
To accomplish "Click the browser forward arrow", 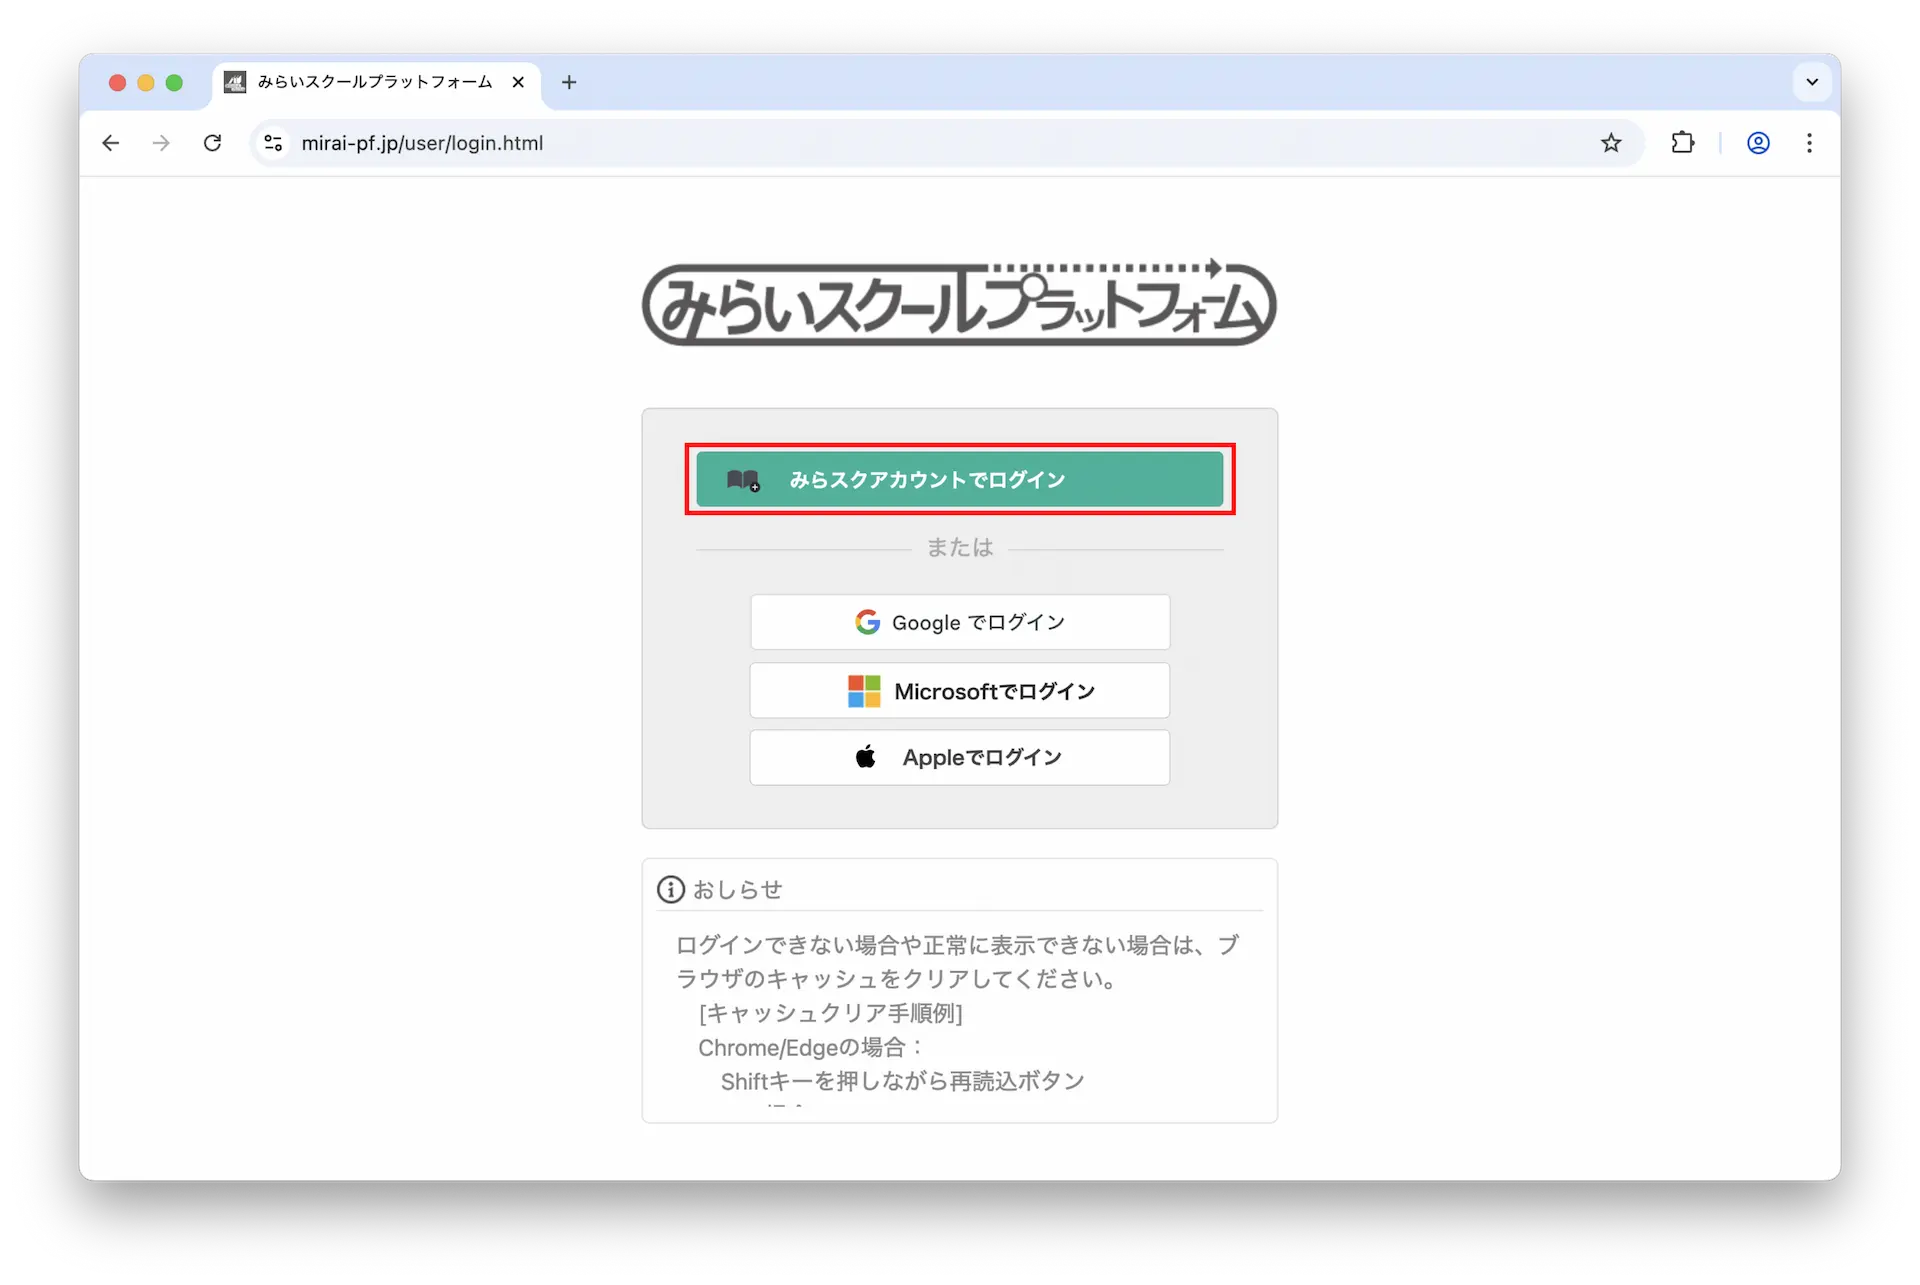I will [161, 143].
